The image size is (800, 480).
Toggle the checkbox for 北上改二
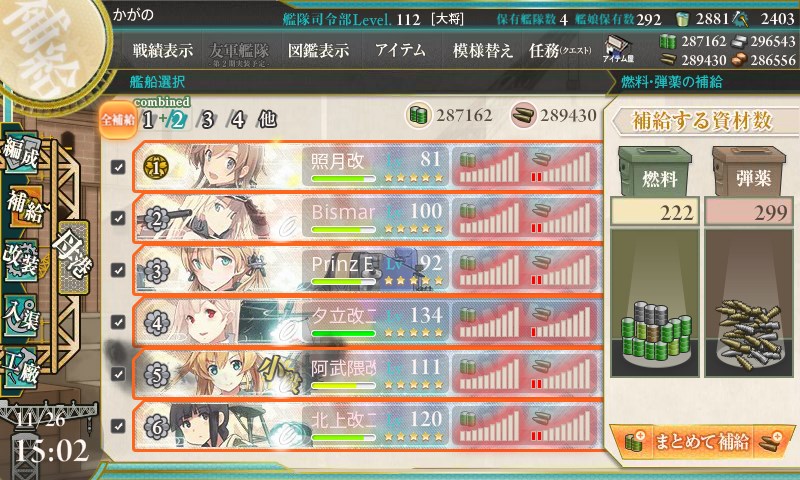coord(118,425)
